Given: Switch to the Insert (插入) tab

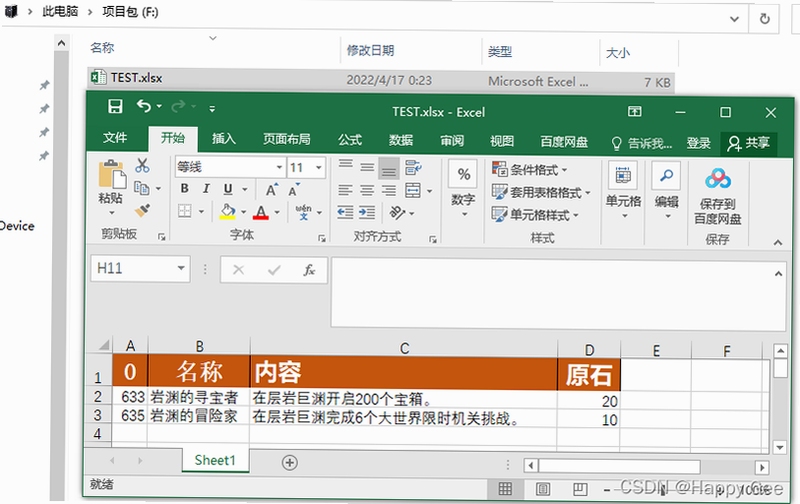Looking at the screenshot, I should click(x=223, y=138).
